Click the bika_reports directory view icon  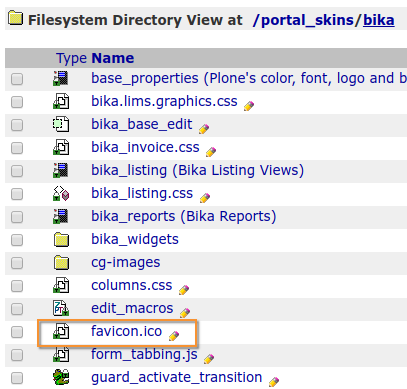[61, 216]
